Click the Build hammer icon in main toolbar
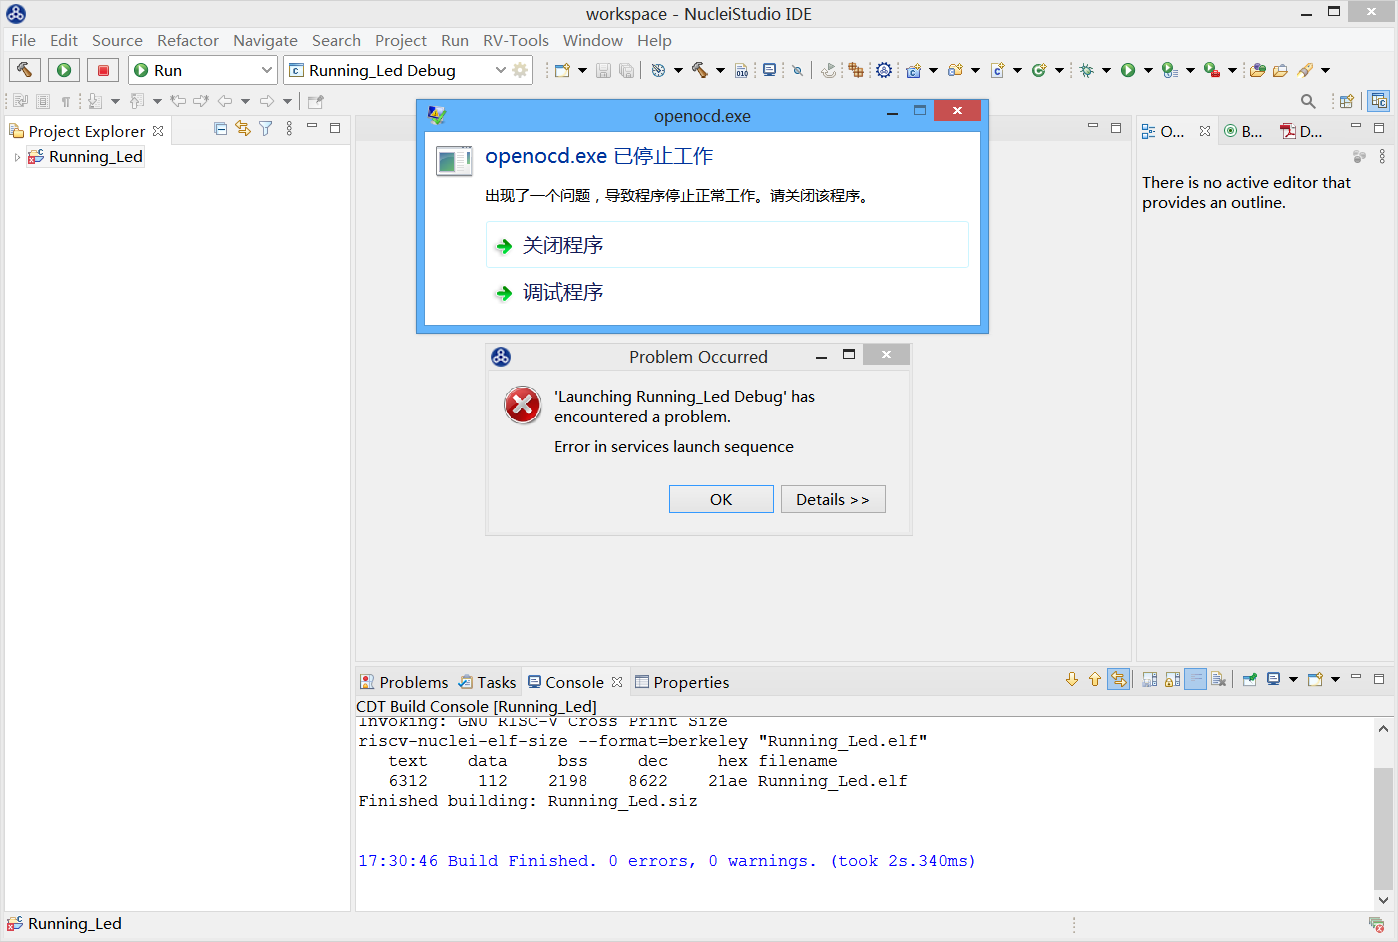 tap(700, 70)
